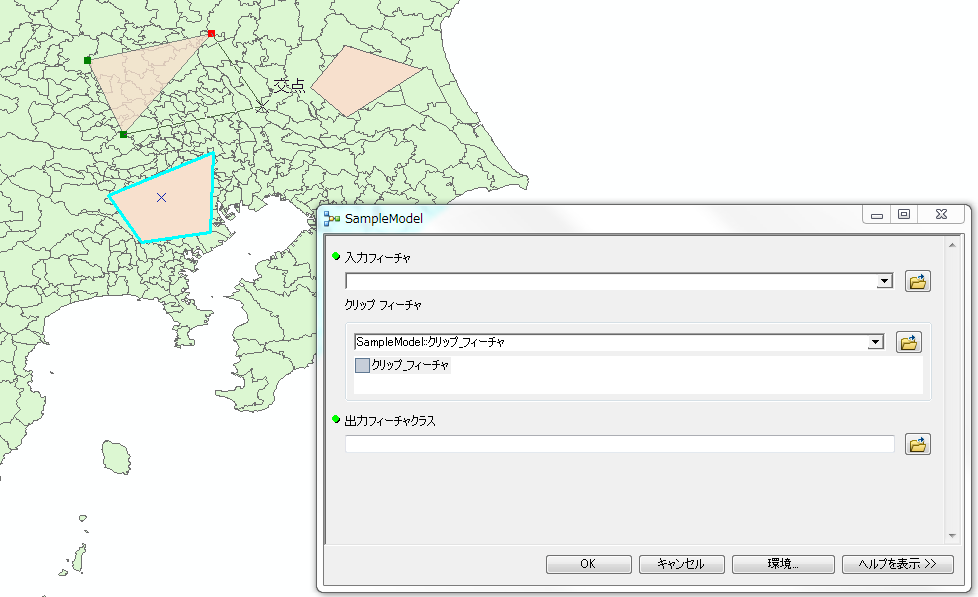978x597 pixels.
Task: Maximize the SampleModel dialog
Action: coord(904,215)
